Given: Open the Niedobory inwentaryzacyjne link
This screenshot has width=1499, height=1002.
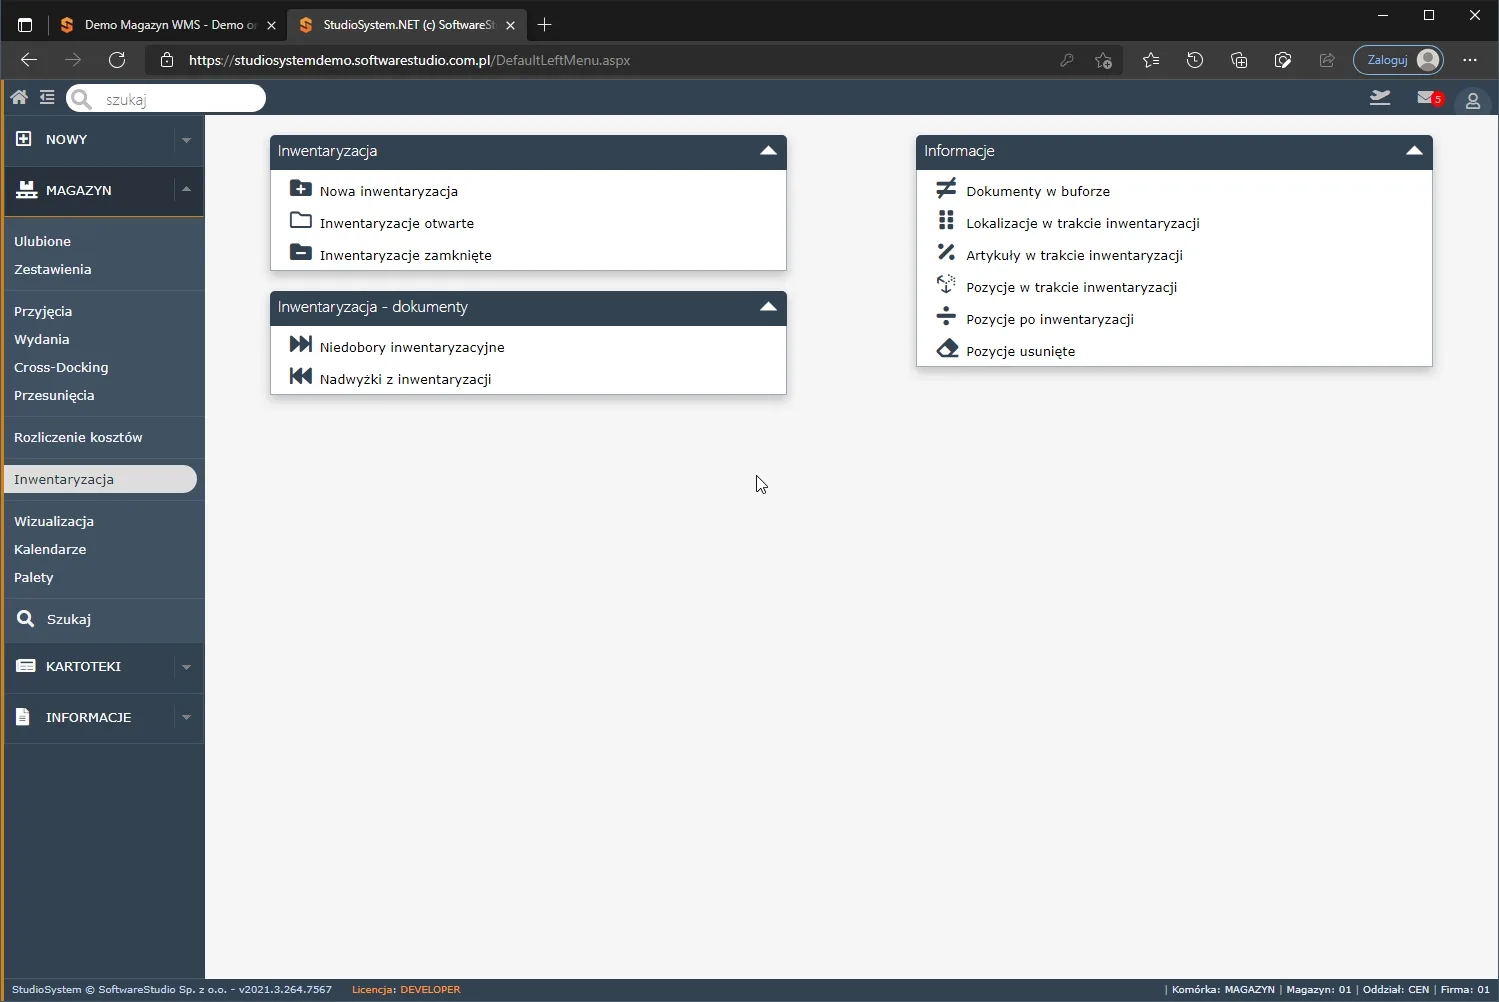Looking at the screenshot, I should [x=412, y=347].
